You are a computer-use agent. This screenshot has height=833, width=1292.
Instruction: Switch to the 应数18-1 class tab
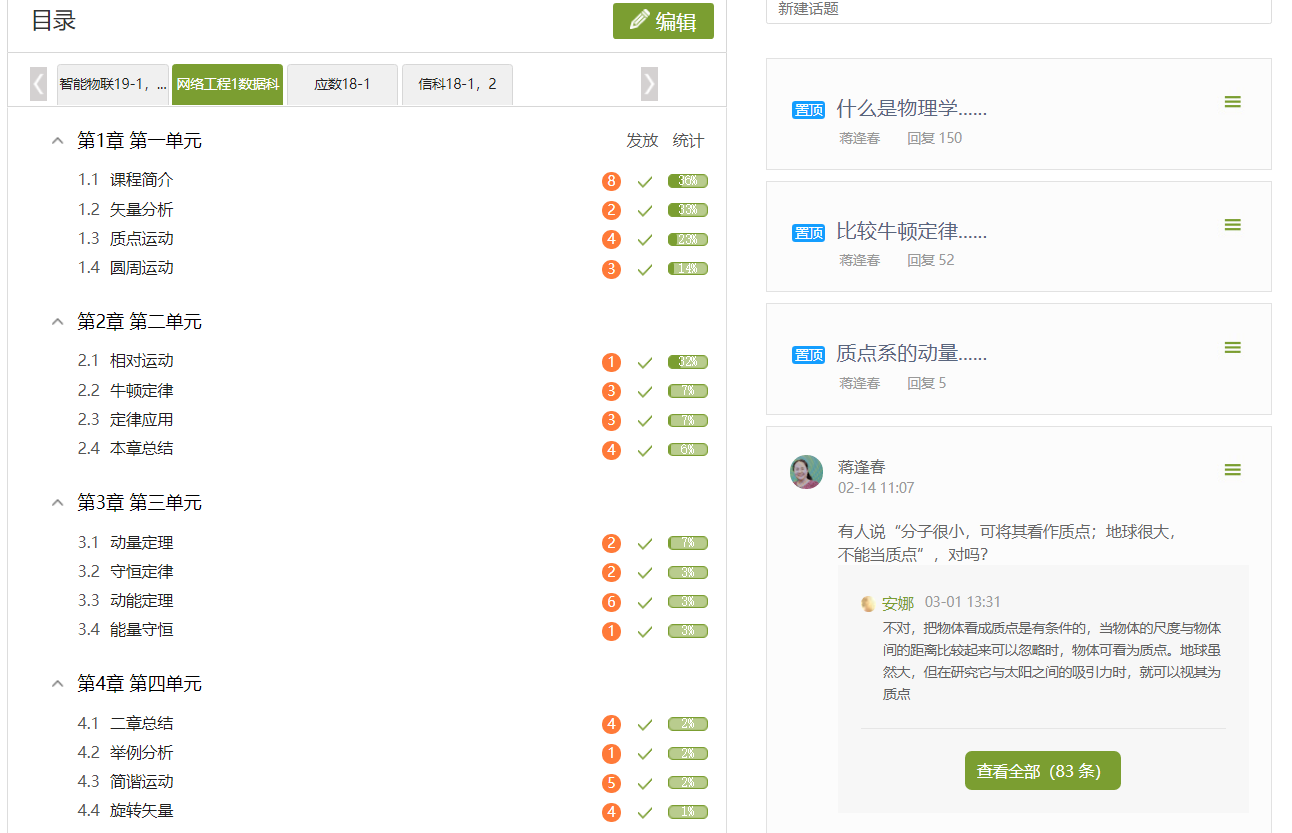click(x=342, y=85)
